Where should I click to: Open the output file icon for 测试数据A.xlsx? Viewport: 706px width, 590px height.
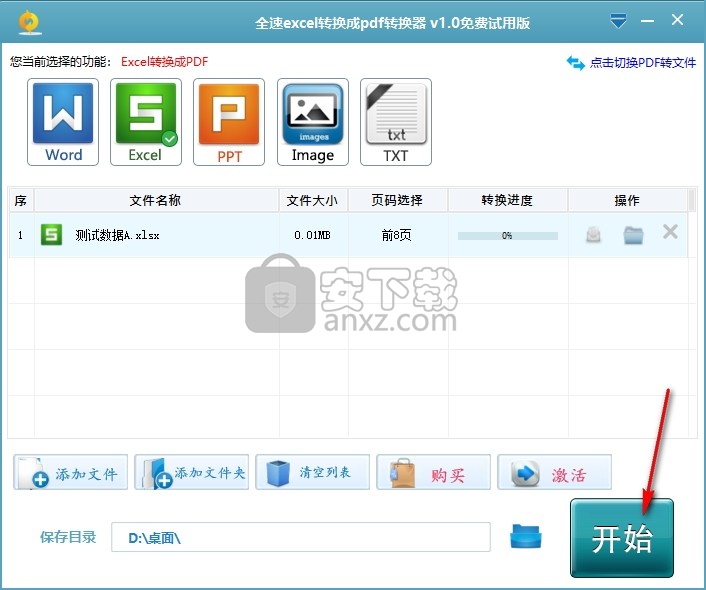click(x=593, y=235)
